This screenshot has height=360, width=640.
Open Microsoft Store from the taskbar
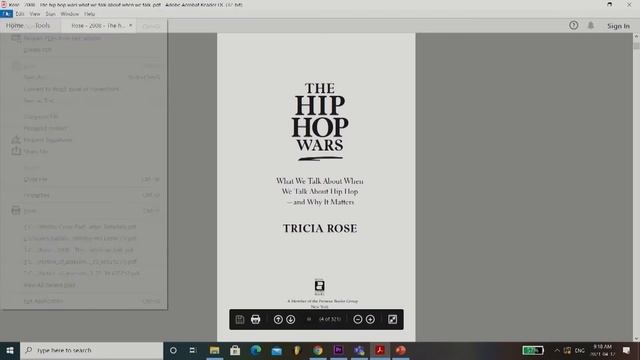(235, 350)
